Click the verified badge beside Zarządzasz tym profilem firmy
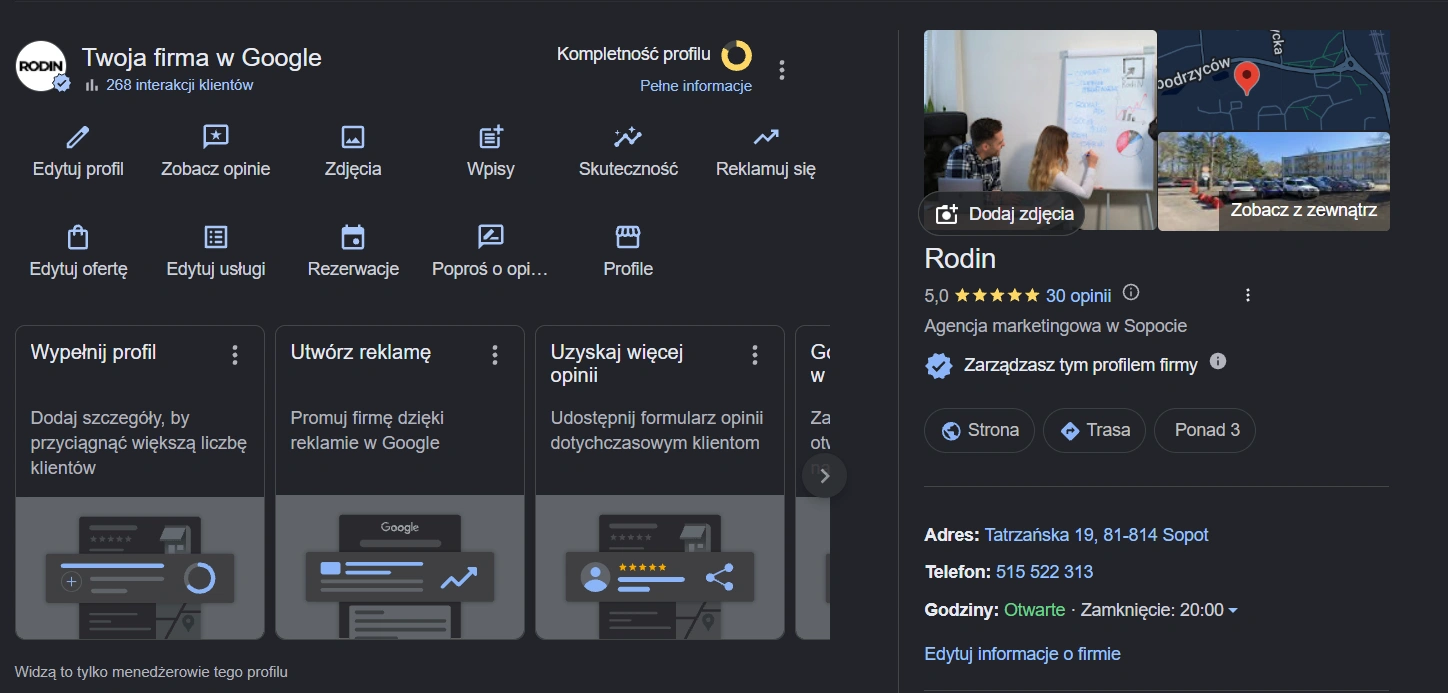Screen dimensions: 1448x693 pyautogui.click(x=939, y=366)
